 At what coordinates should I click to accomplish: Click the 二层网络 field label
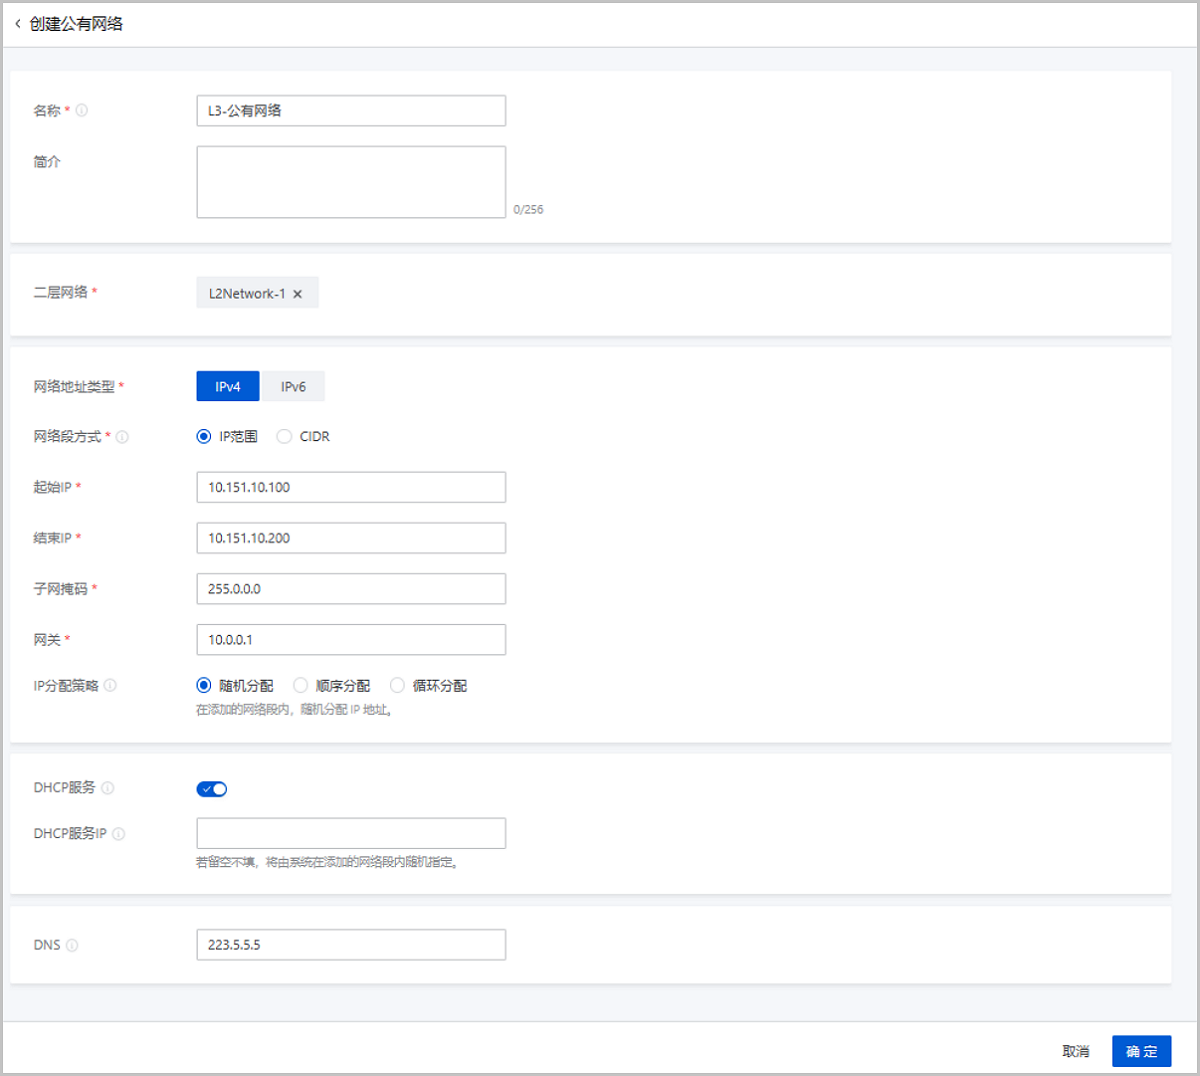click(61, 293)
